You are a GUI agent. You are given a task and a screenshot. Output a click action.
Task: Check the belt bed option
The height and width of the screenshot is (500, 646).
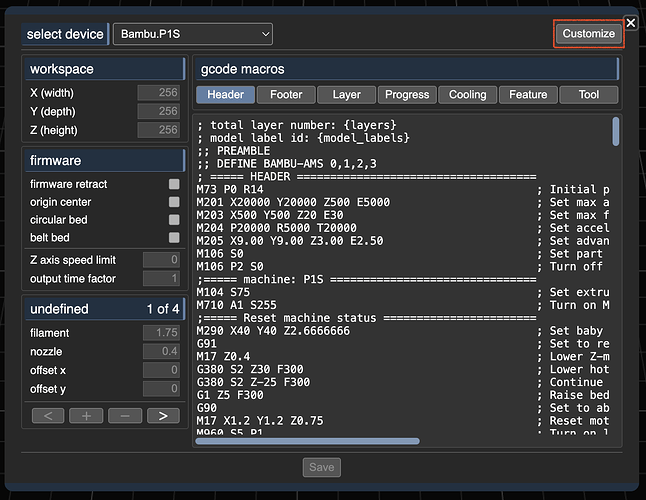click(174, 238)
